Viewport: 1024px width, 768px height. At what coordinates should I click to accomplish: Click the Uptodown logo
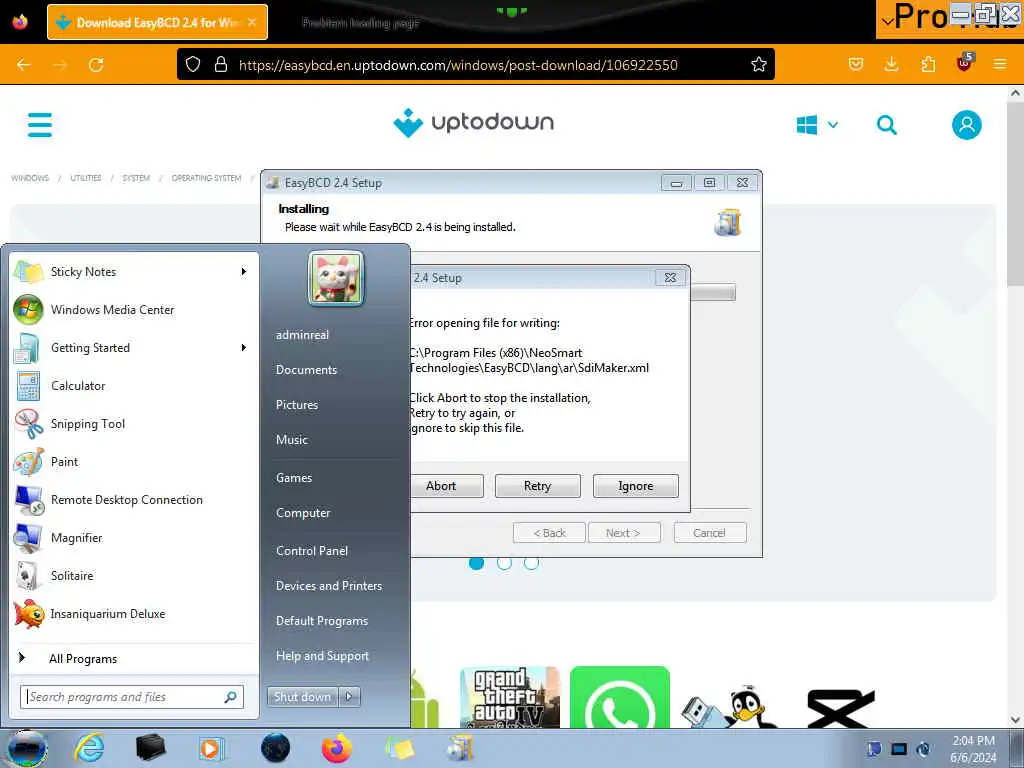coord(473,123)
